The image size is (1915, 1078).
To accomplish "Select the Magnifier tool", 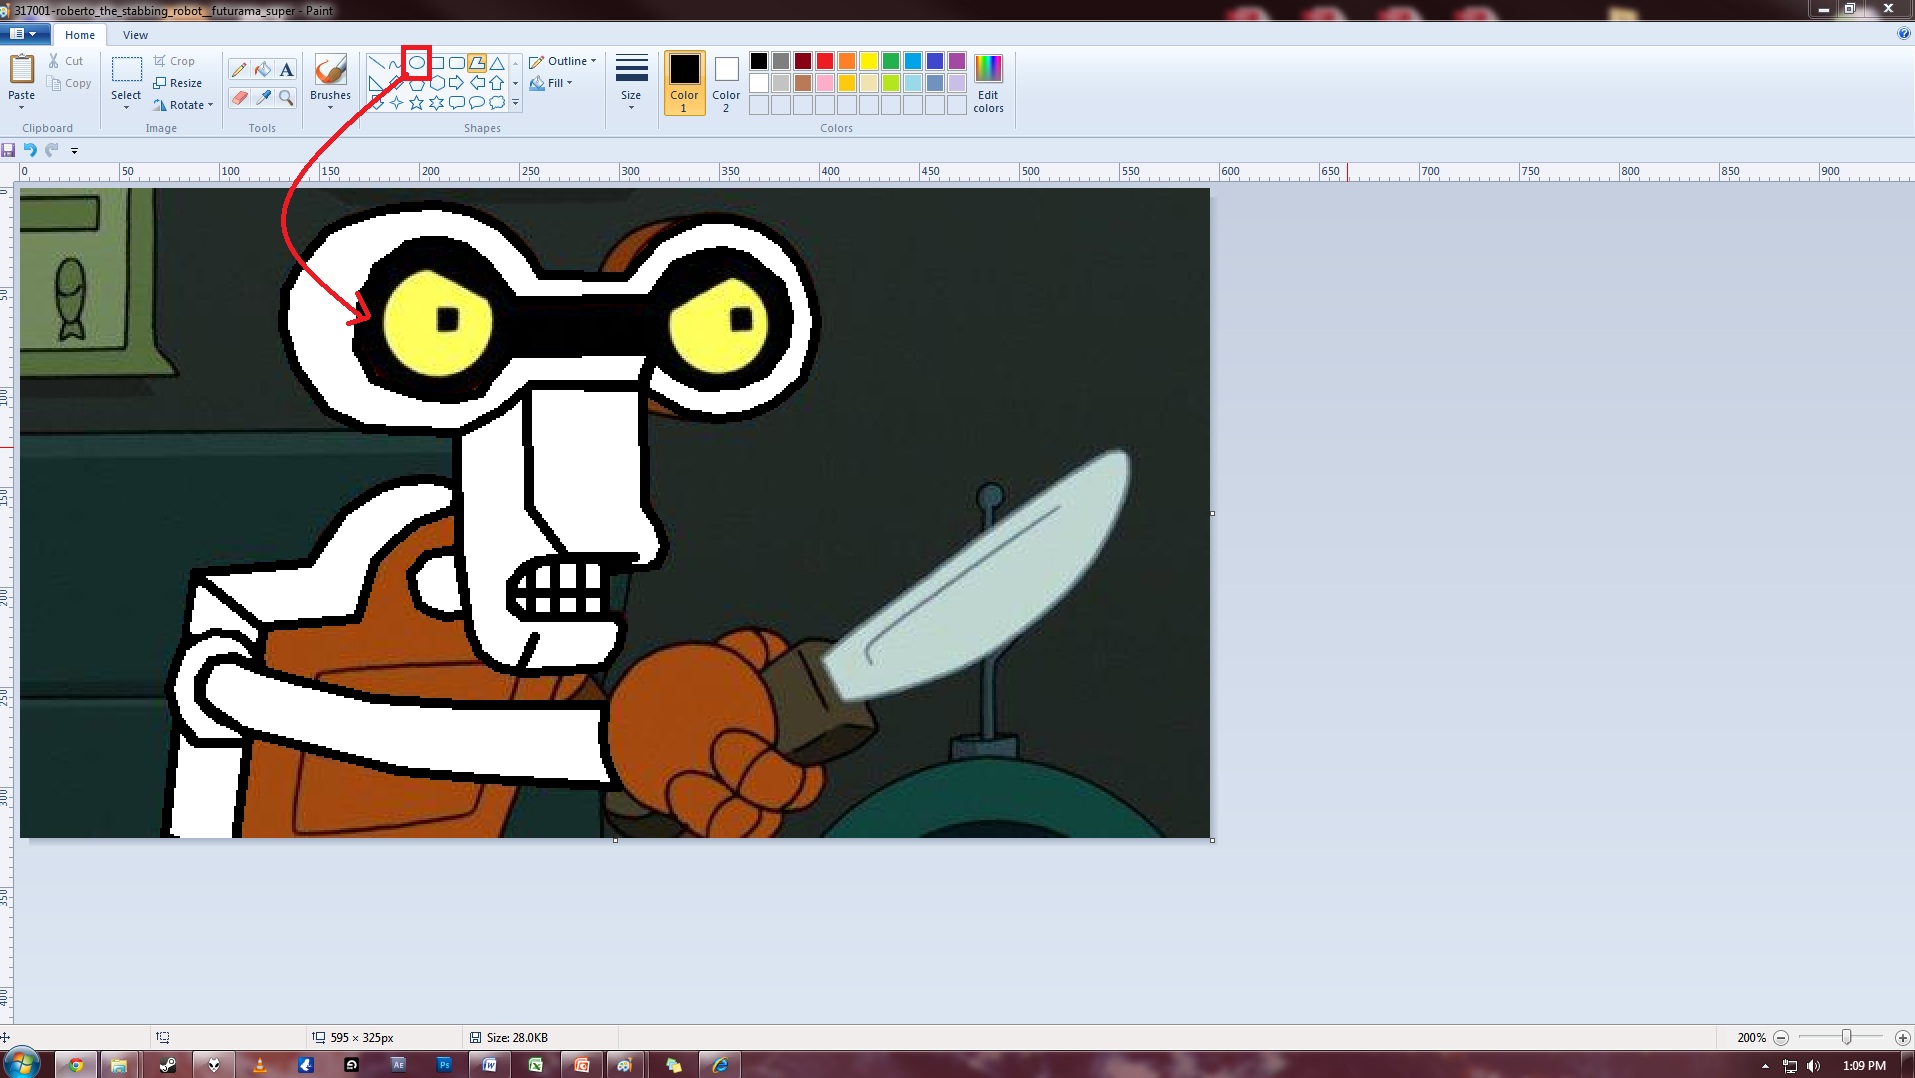I will pyautogui.click(x=287, y=97).
